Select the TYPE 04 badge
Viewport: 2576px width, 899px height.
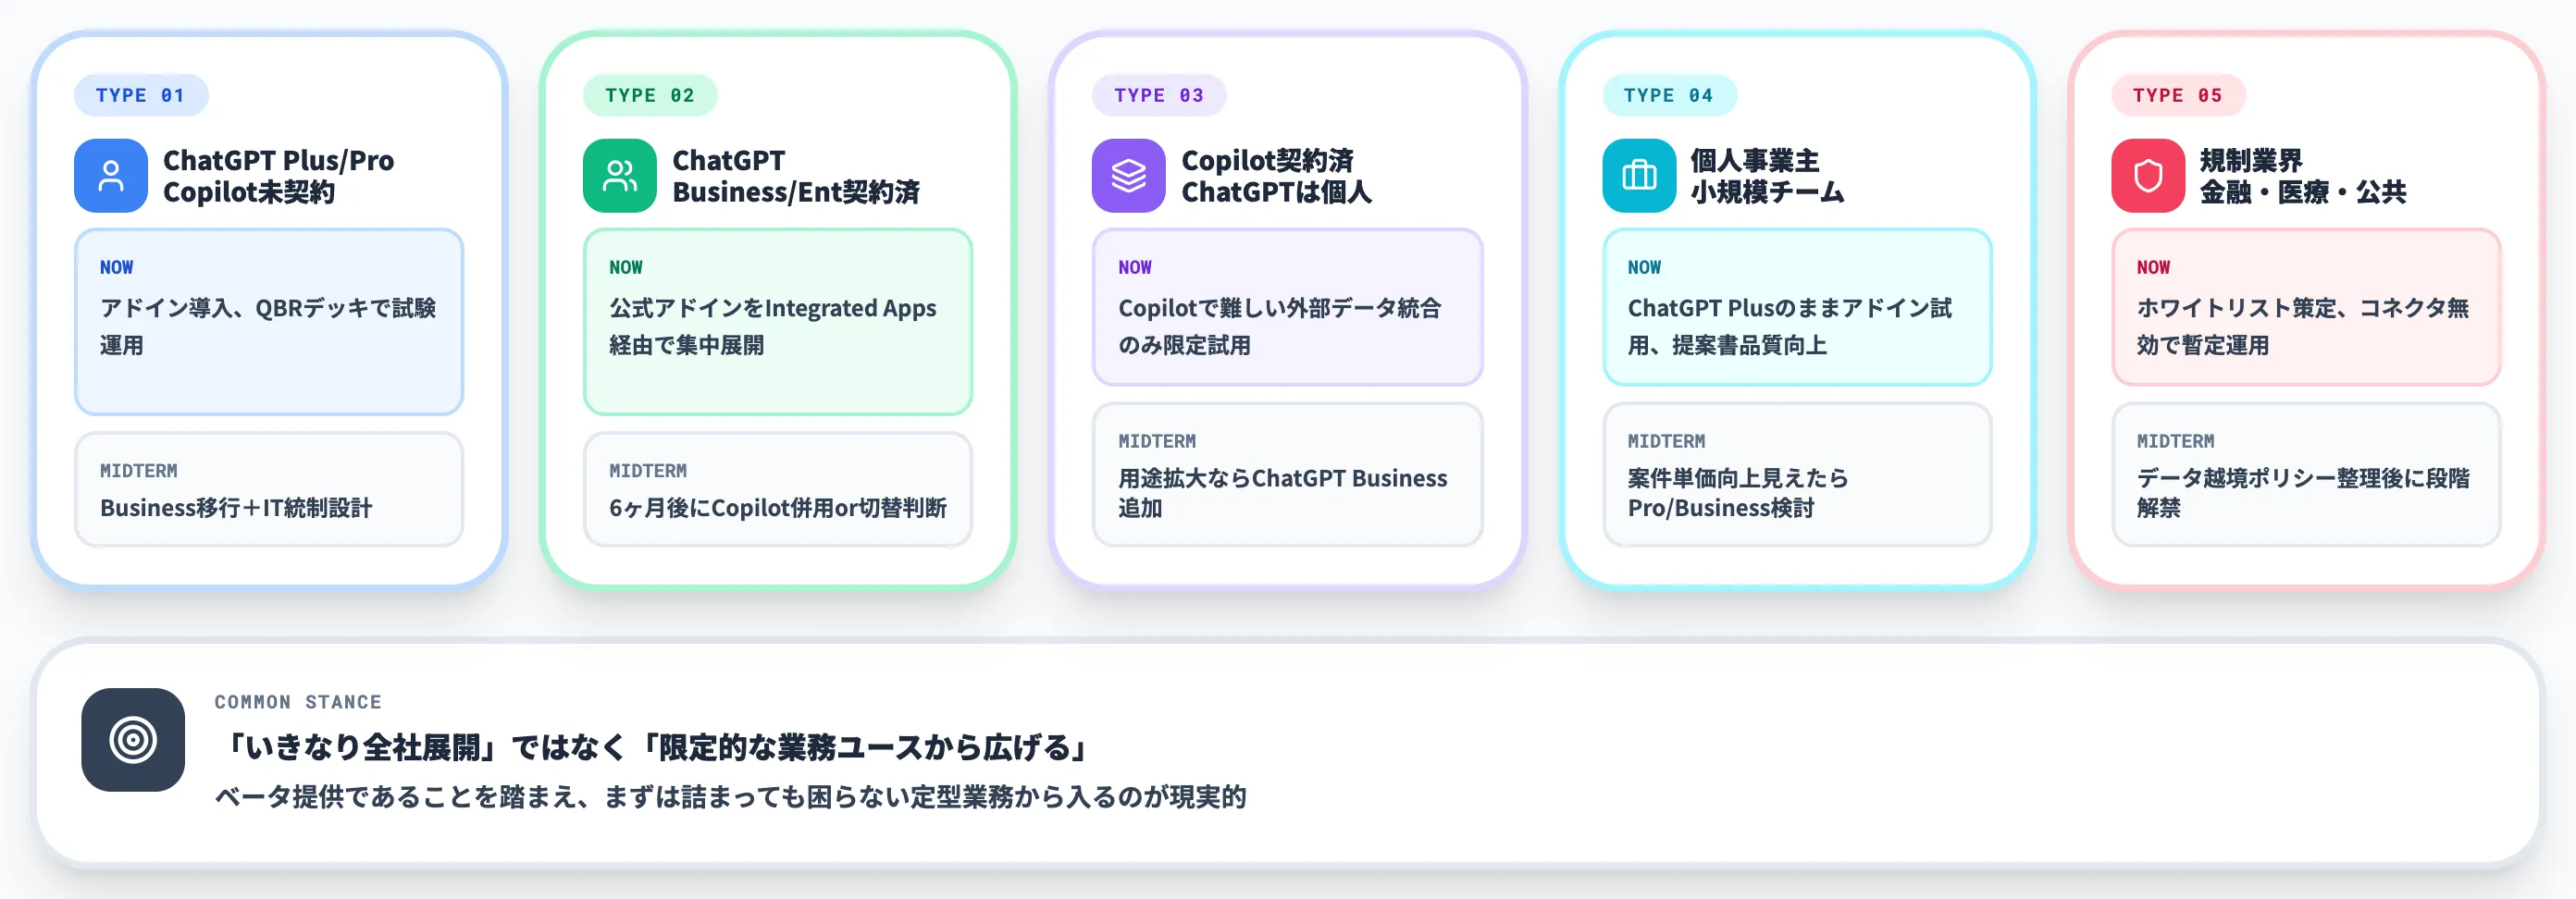[1669, 95]
